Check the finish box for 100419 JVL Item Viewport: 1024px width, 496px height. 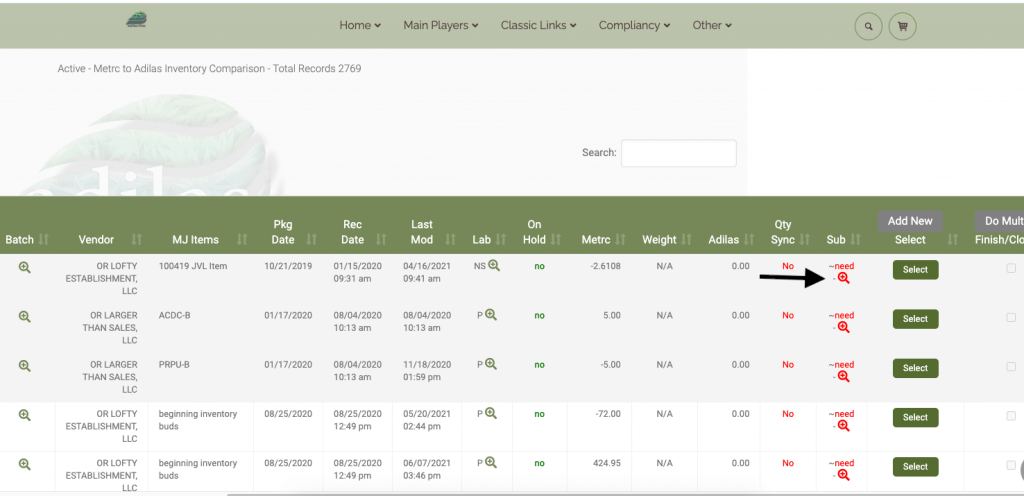[x=1011, y=268]
